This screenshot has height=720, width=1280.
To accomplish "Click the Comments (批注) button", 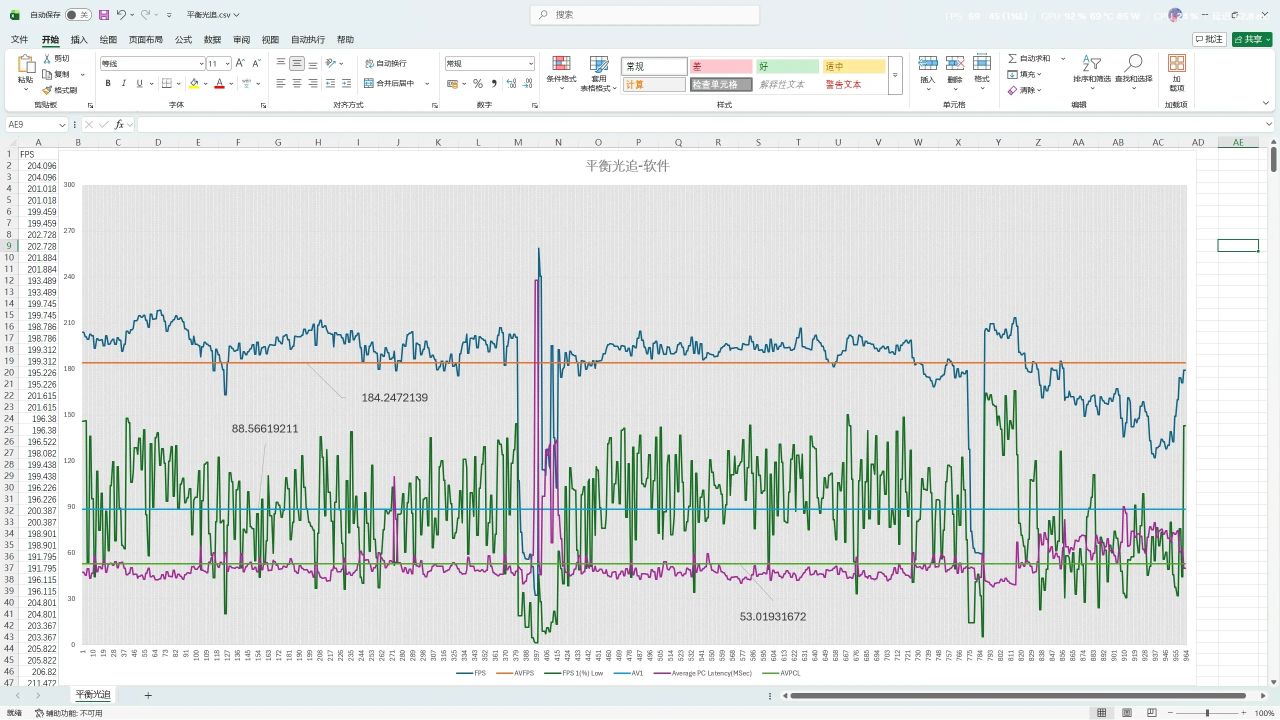I will point(1209,39).
